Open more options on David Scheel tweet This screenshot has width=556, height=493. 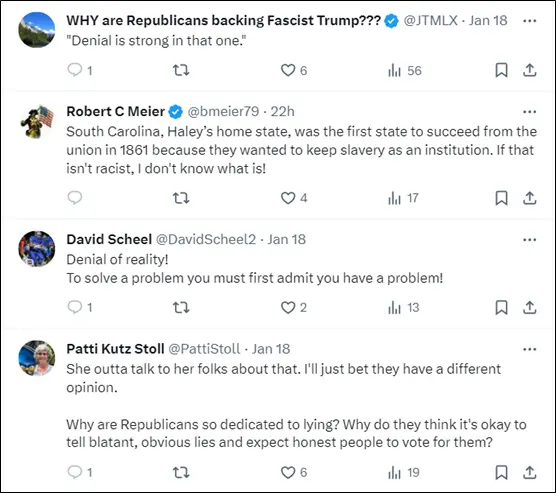pos(529,240)
